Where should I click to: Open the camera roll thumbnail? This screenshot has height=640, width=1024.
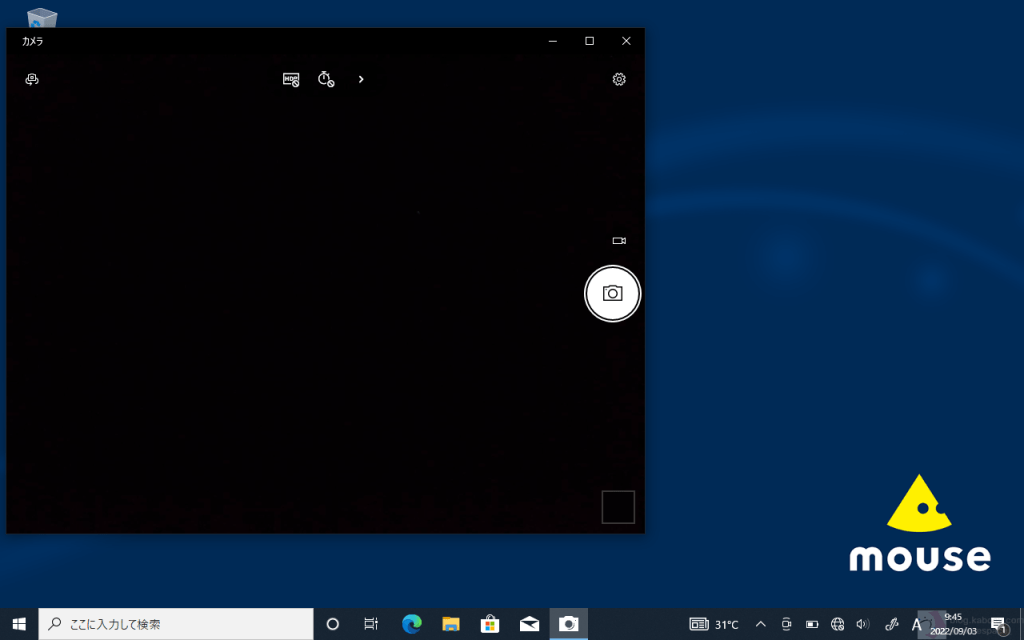point(618,507)
